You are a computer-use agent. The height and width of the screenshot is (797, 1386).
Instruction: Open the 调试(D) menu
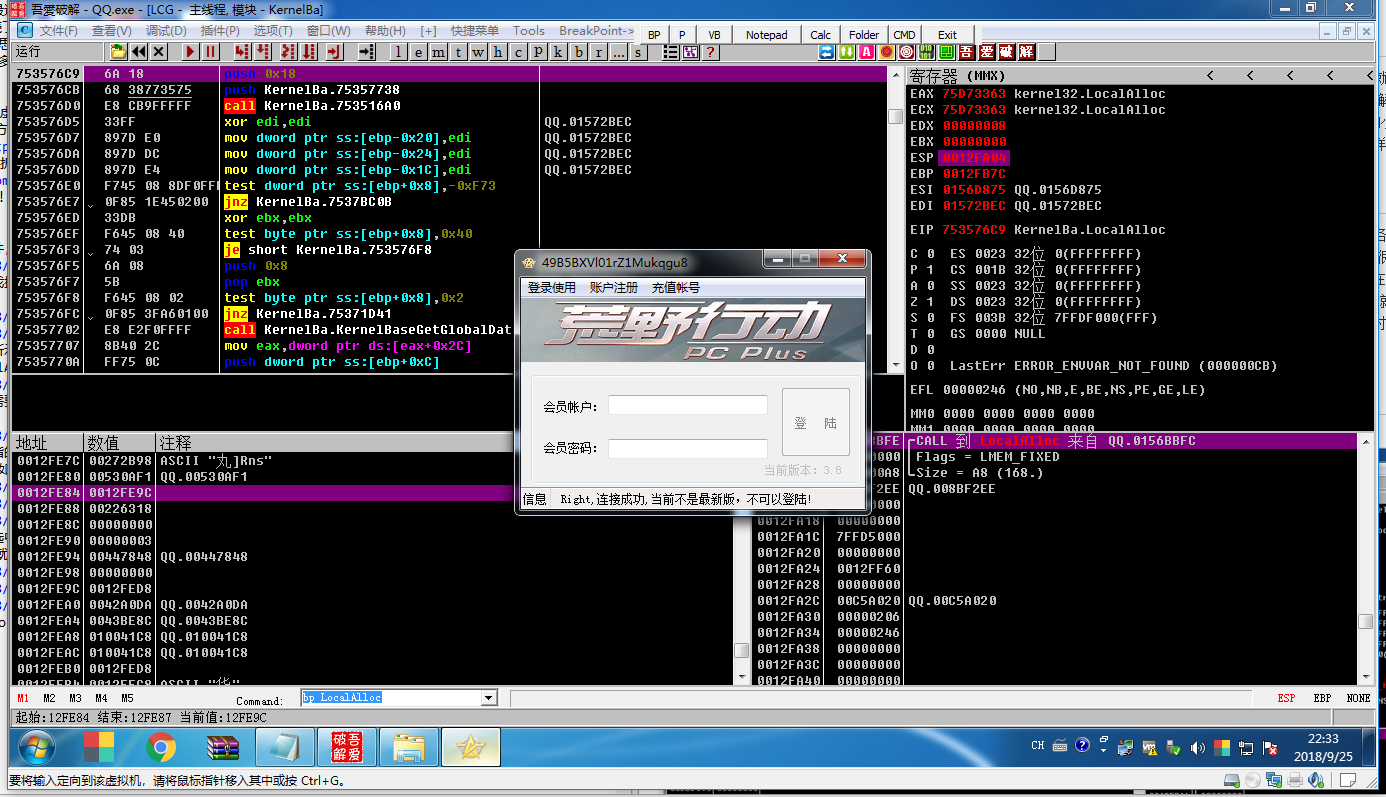(x=166, y=31)
